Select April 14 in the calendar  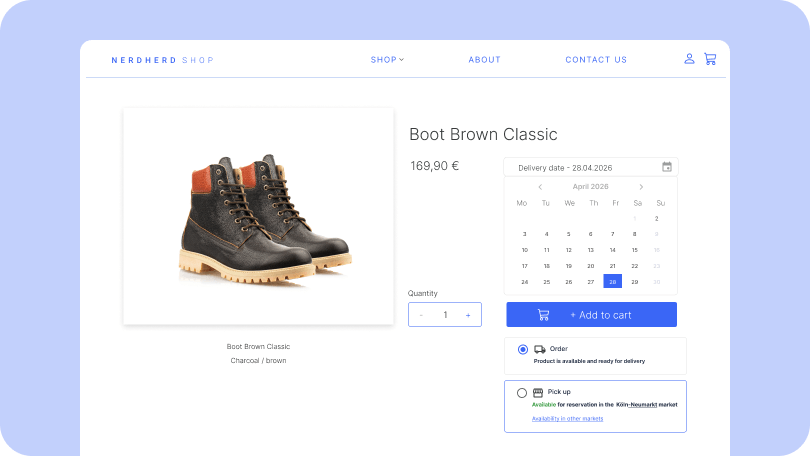613,250
